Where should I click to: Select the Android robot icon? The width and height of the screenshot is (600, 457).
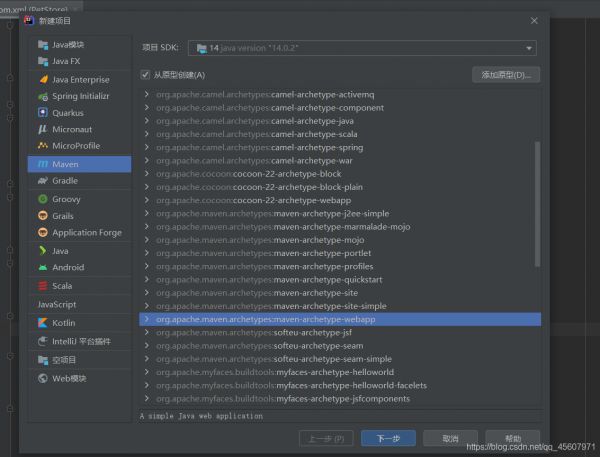(43, 268)
